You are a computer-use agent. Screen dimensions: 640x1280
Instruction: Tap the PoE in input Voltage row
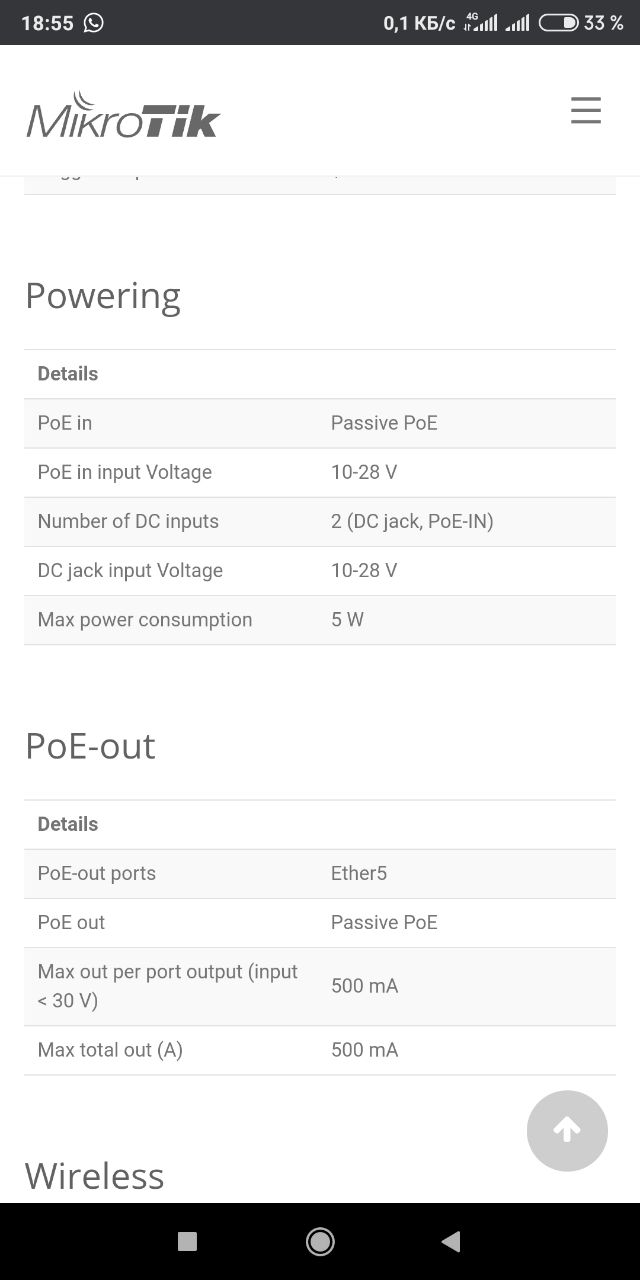[320, 472]
